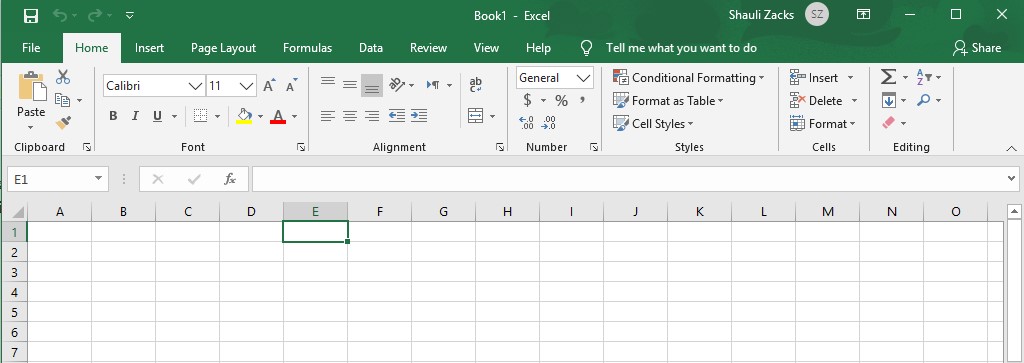Screen dimensions: 1024x363
Task: Switch to the Insert tab
Action: click(150, 48)
